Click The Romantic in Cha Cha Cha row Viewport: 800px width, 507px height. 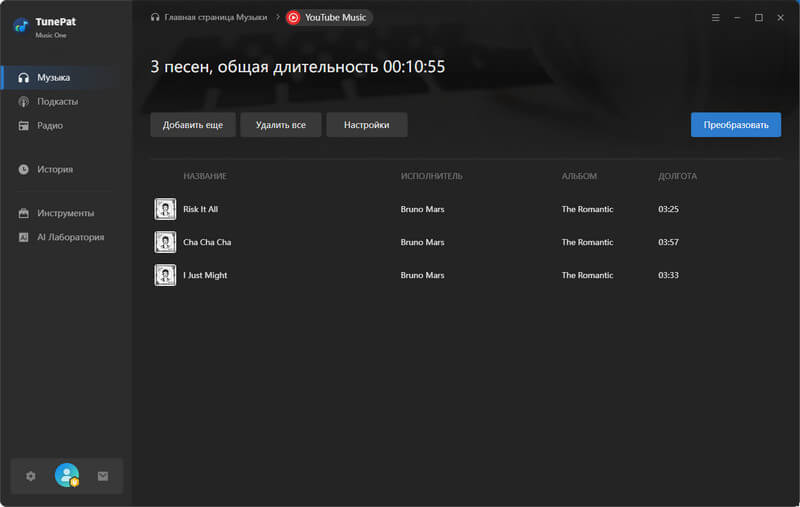coord(587,242)
